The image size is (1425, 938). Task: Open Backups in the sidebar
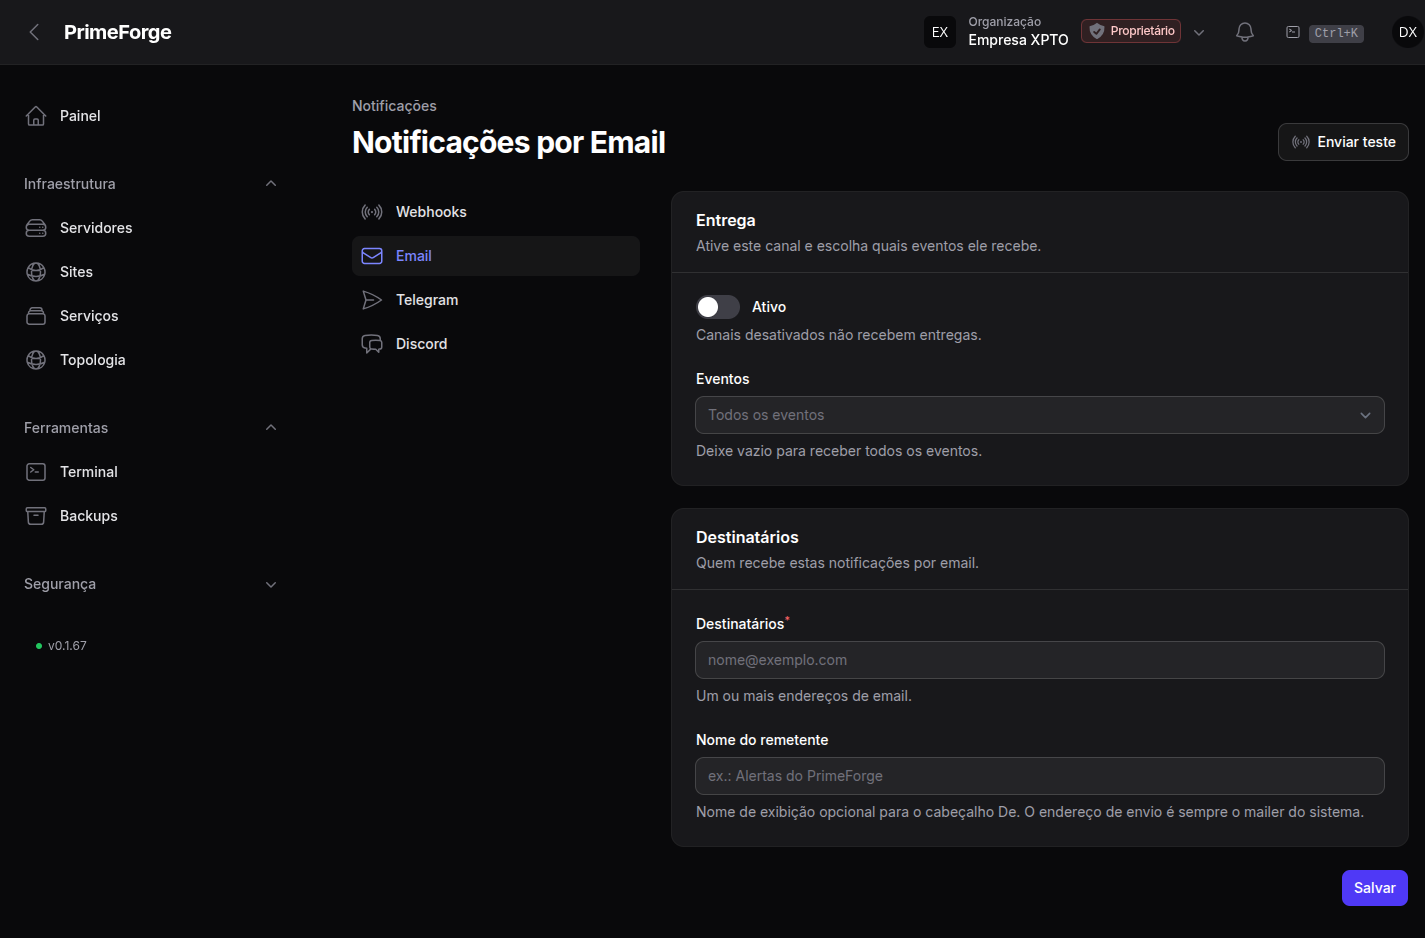[150, 516]
